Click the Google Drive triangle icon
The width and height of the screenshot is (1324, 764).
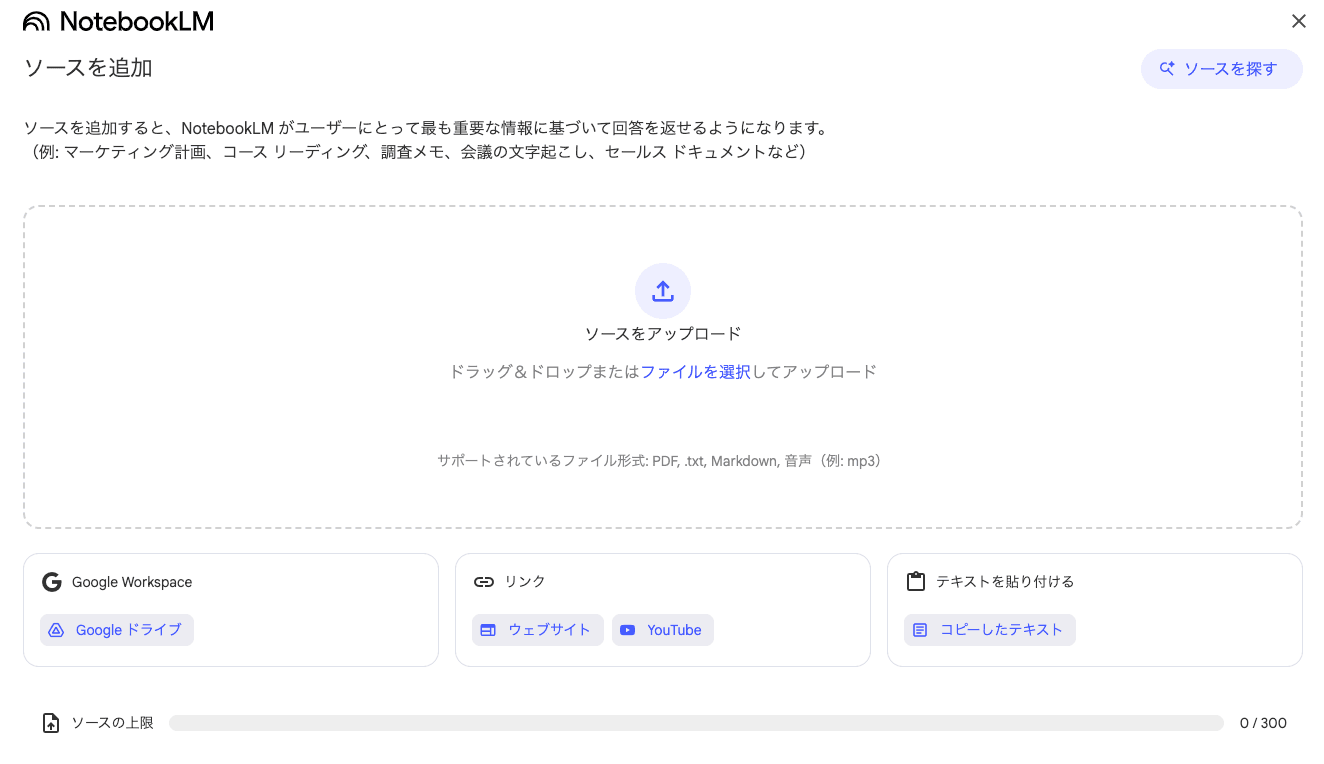pos(57,630)
